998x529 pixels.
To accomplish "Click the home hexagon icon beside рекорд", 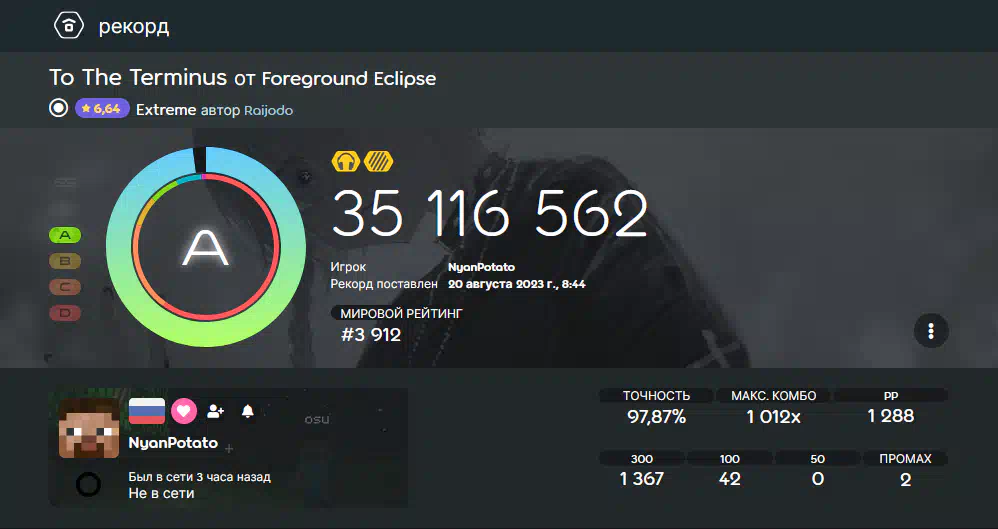I will [68, 26].
